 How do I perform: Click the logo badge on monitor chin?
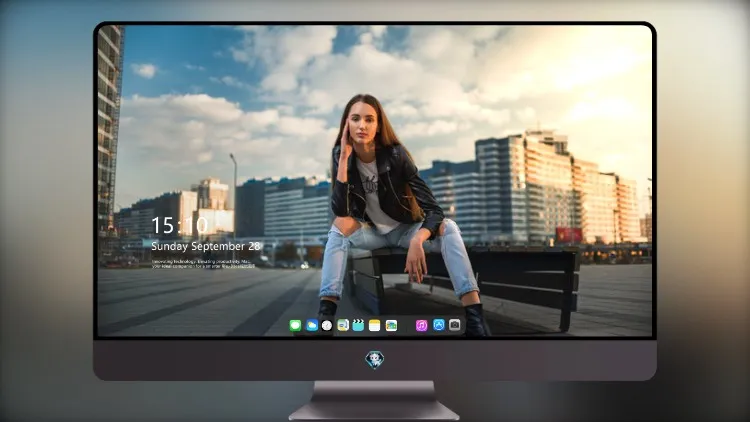click(x=375, y=360)
